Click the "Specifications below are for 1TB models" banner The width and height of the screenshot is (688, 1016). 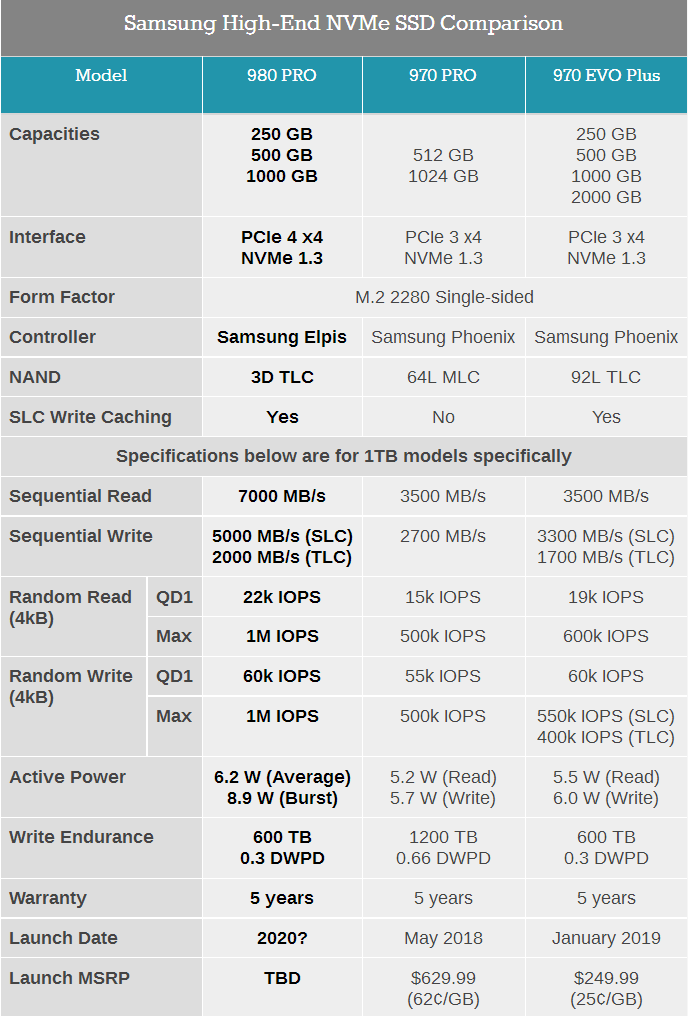(343, 456)
